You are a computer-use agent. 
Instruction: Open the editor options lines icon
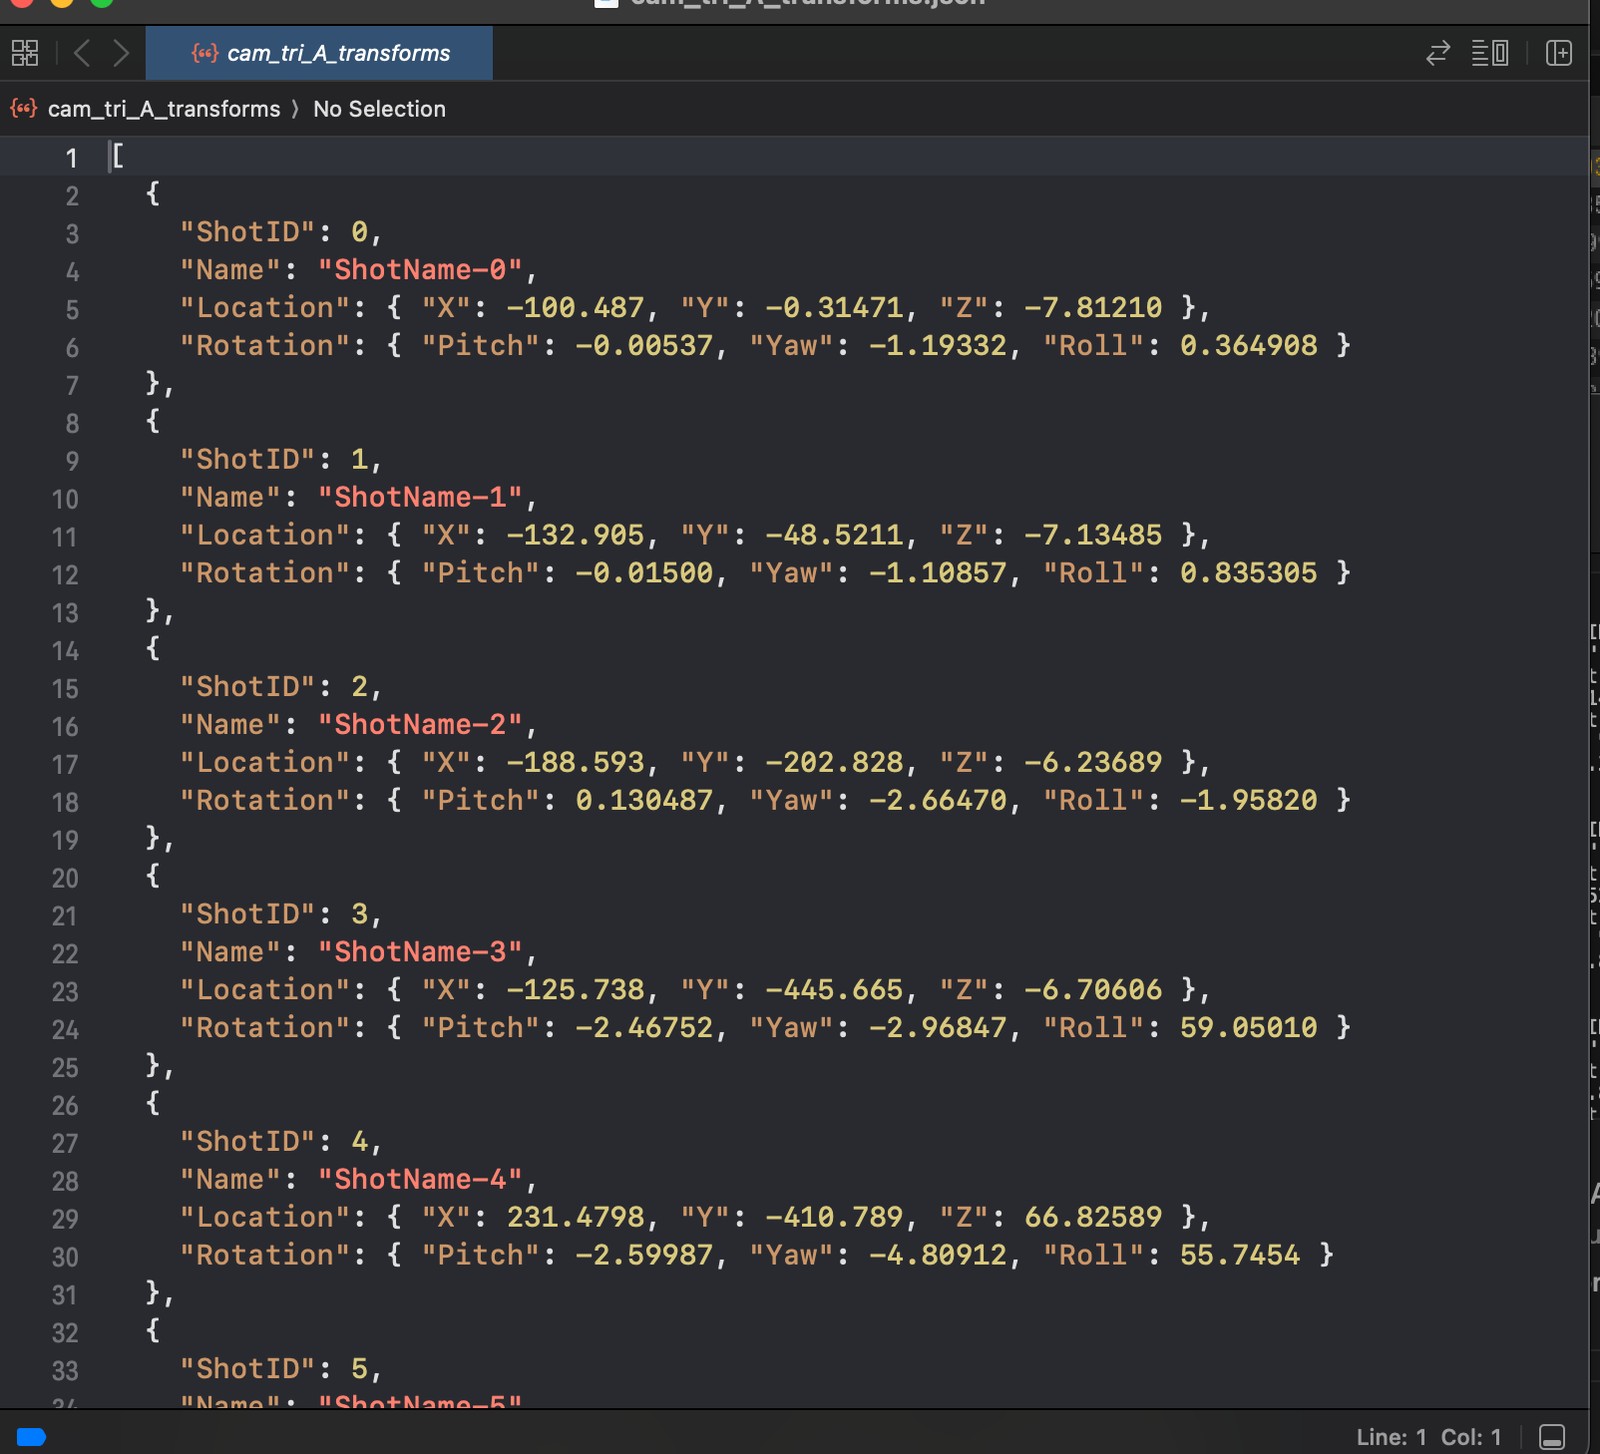click(1490, 53)
